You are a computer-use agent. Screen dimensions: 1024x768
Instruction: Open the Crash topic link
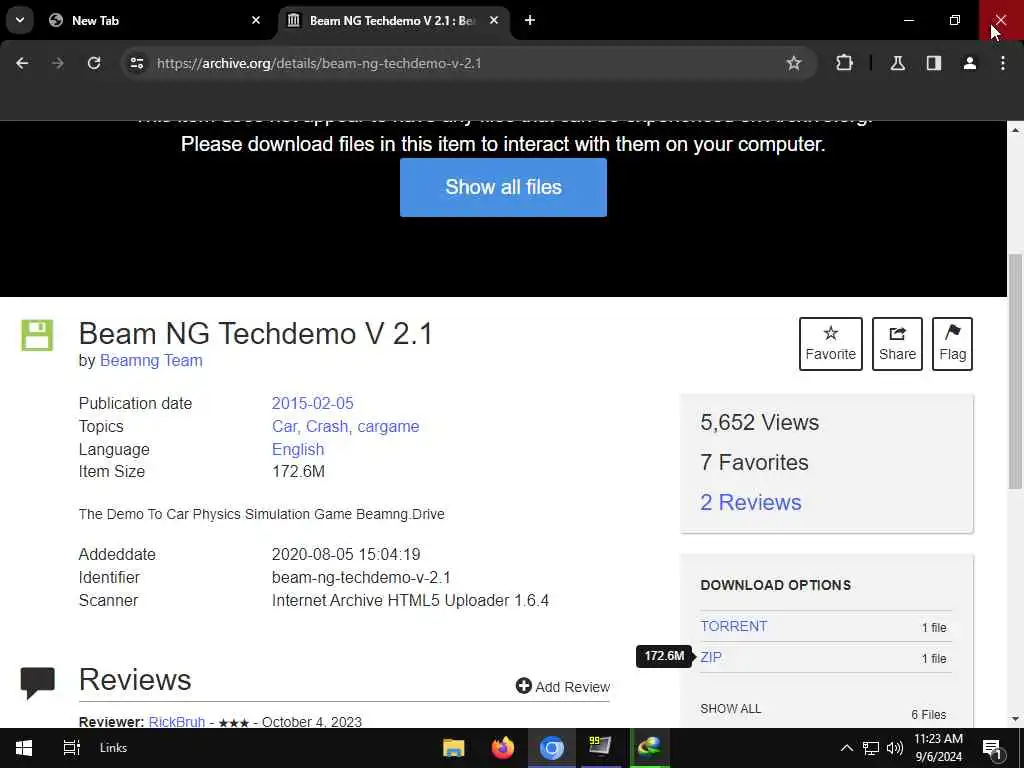pyautogui.click(x=327, y=426)
